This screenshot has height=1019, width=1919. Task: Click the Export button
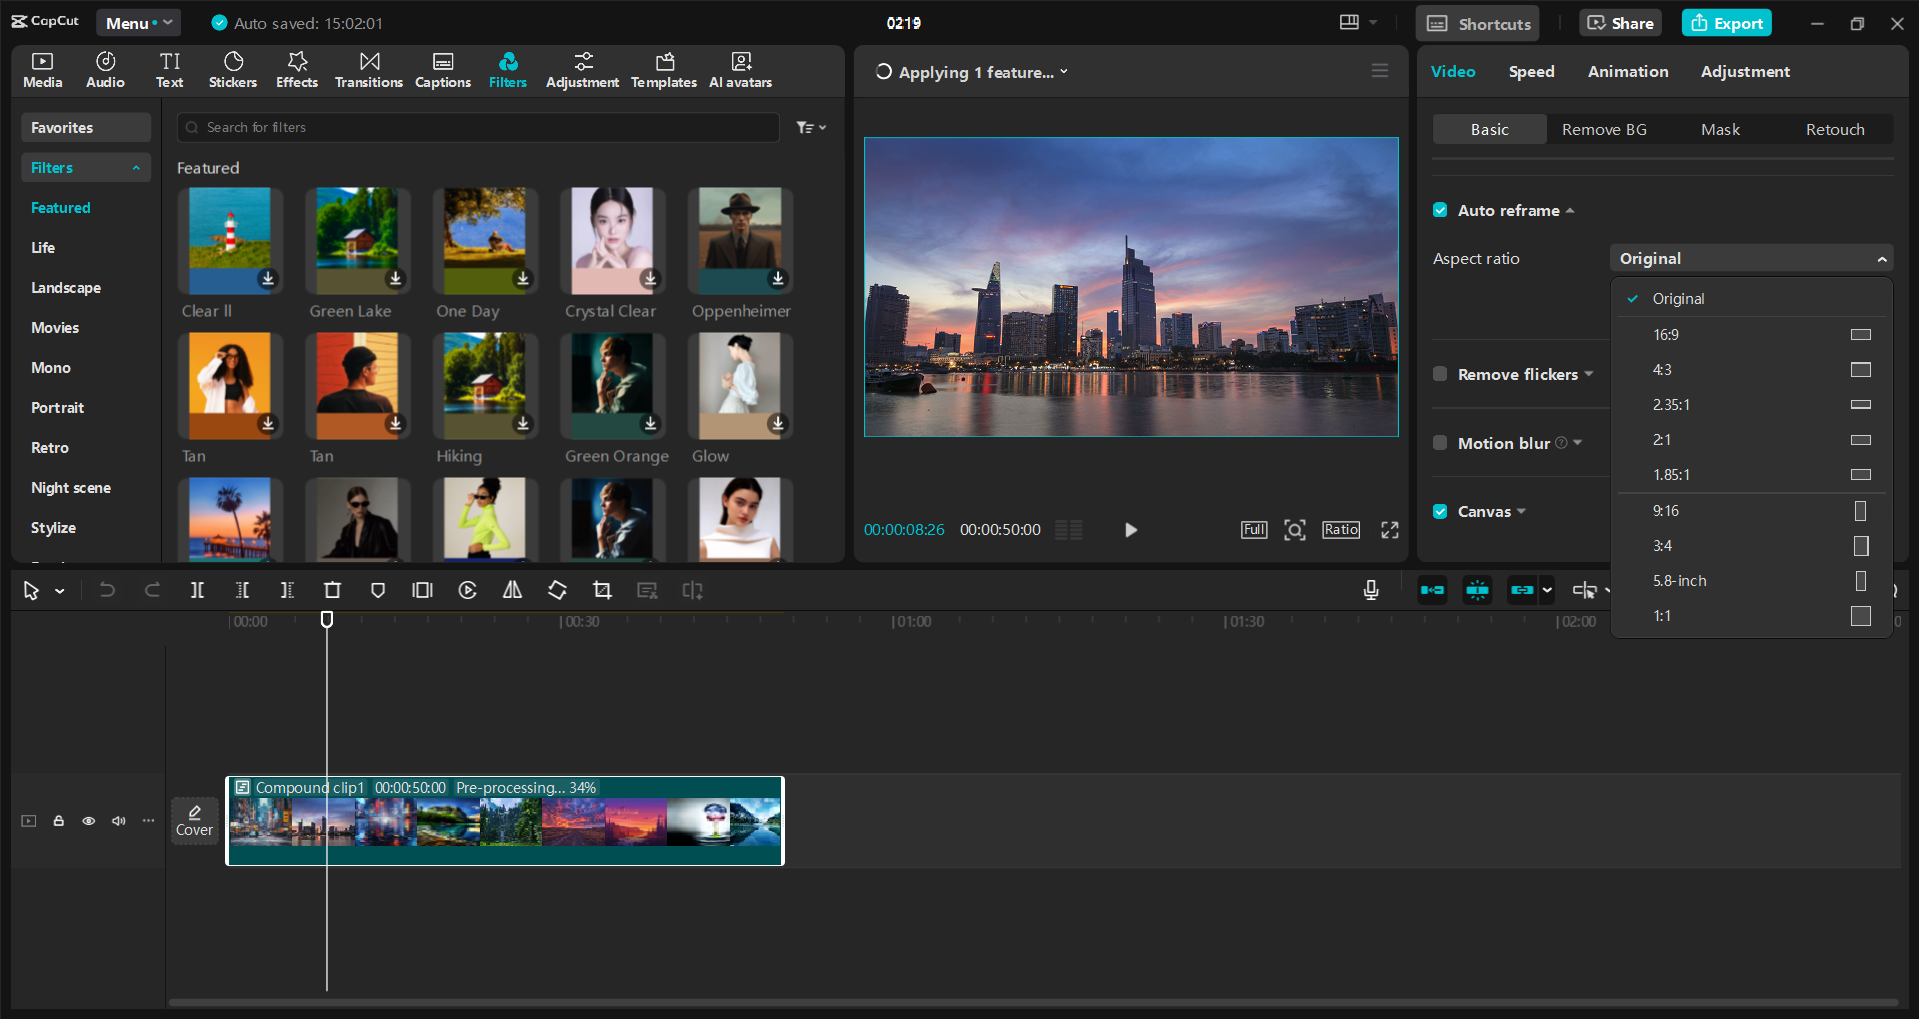1726,23
